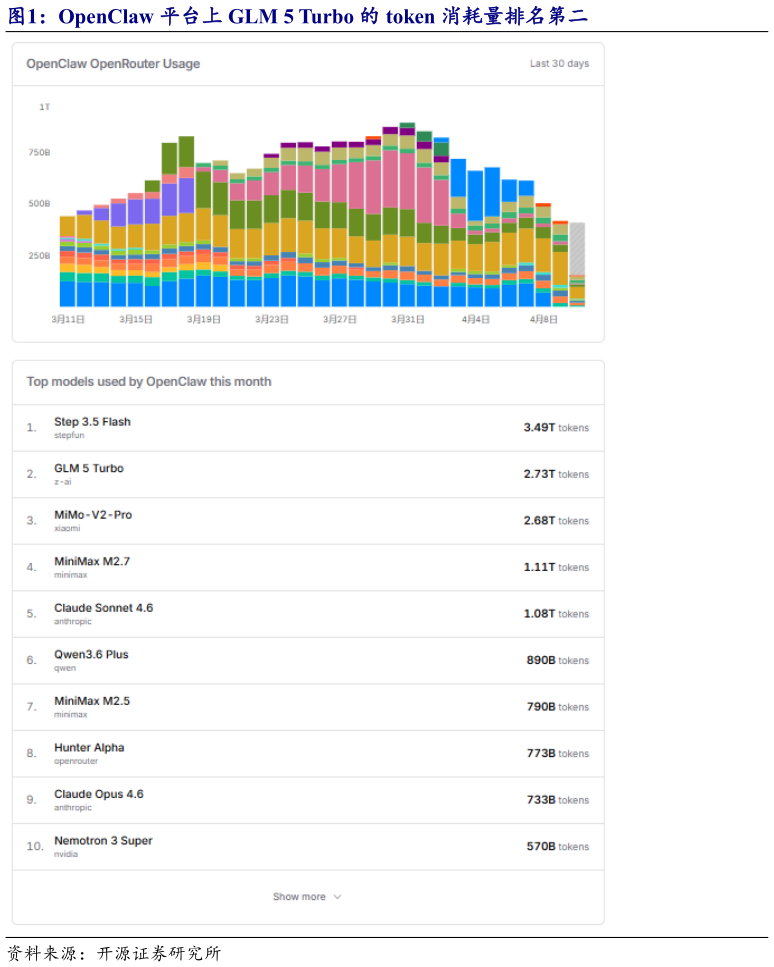This screenshot has height=967, width=774.
Task: Click the 2.68T tokens value
Action: tap(556, 521)
